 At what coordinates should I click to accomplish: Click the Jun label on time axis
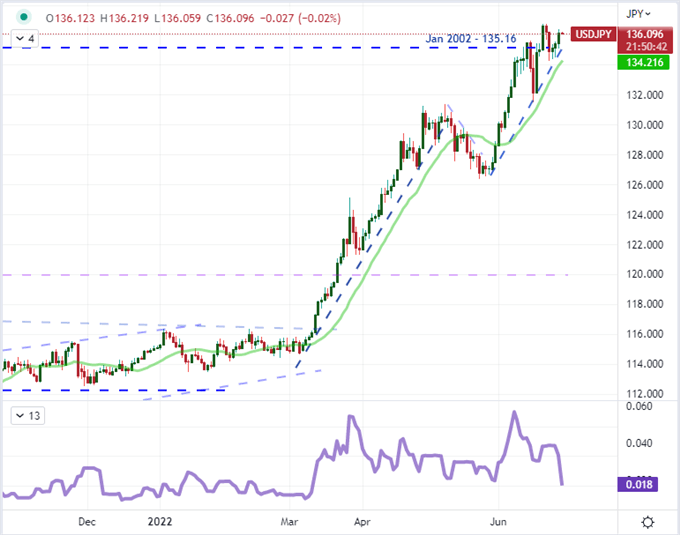(498, 522)
